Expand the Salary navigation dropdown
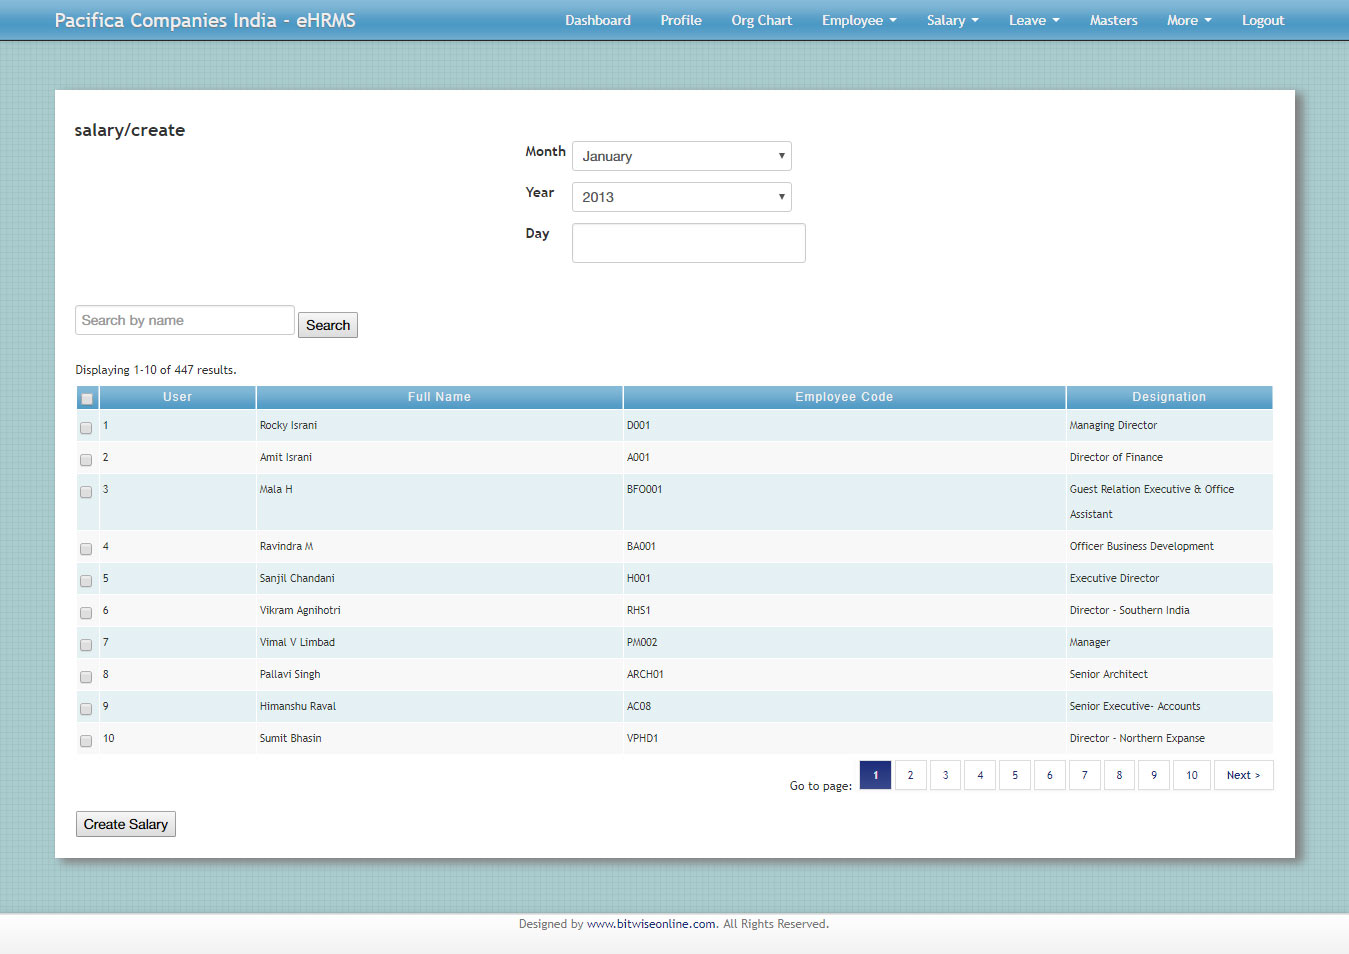This screenshot has width=1349, height=954. click(x=952, y=20)
